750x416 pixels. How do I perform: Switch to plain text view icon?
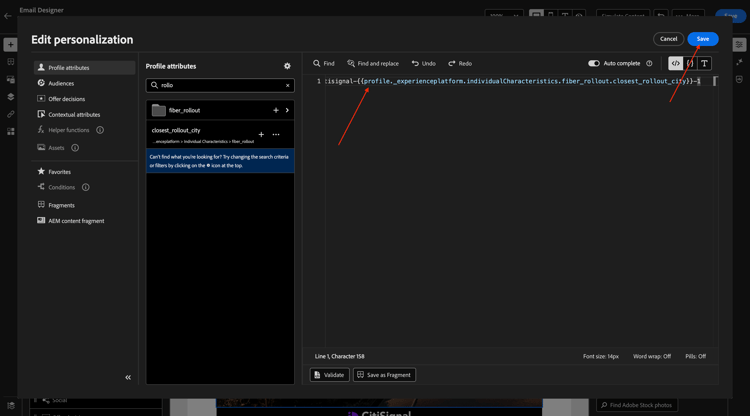point(704,63)
